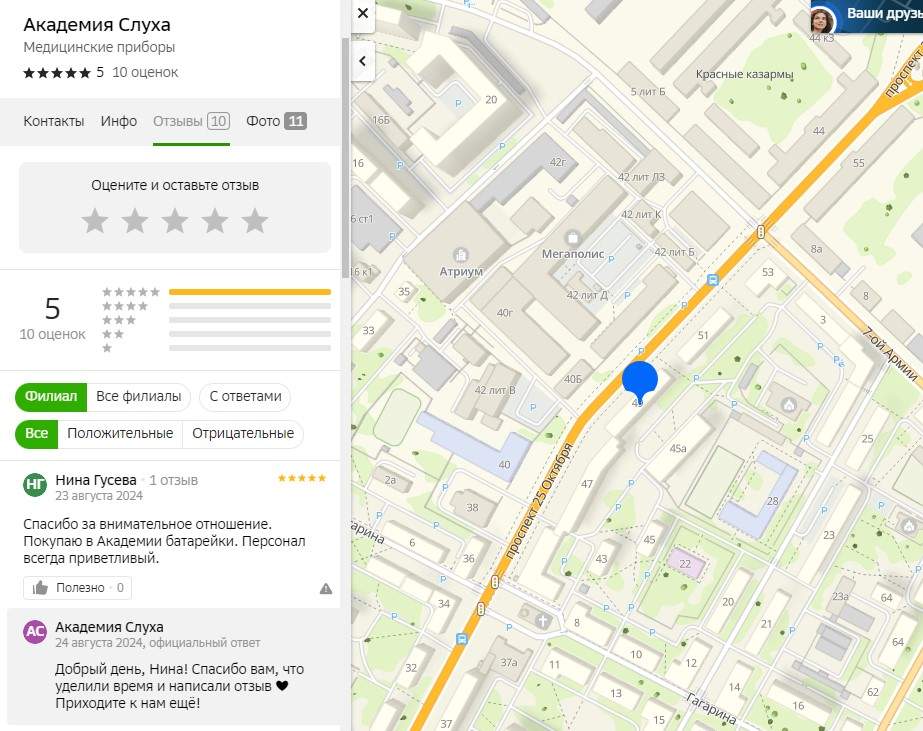The image size is (923, 731).
Task: Rate with the fifth star
Action: tap(255, 221)
